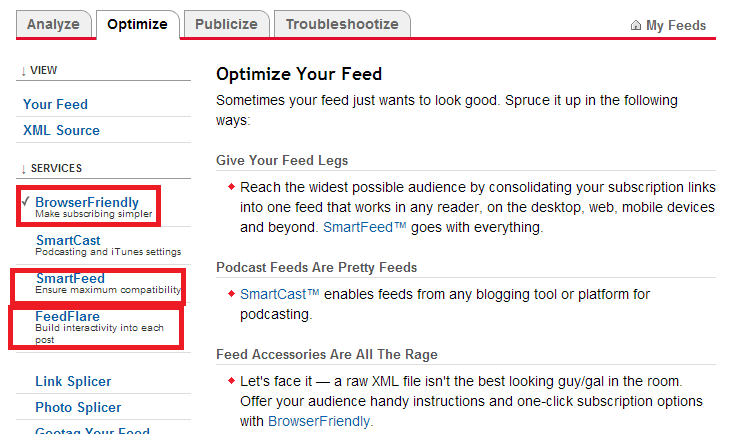Collapse the VIEW section arrow
This screenshot has width=735, height=434.
(23, 71)
